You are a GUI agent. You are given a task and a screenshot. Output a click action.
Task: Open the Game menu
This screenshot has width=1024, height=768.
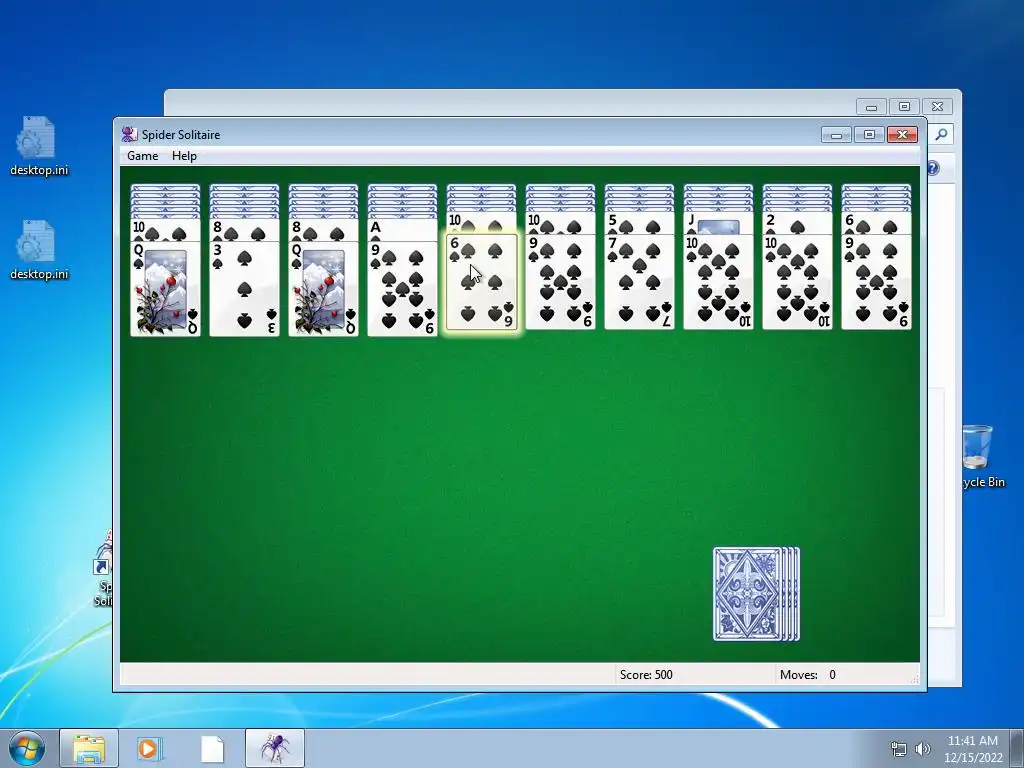point(142,155)
